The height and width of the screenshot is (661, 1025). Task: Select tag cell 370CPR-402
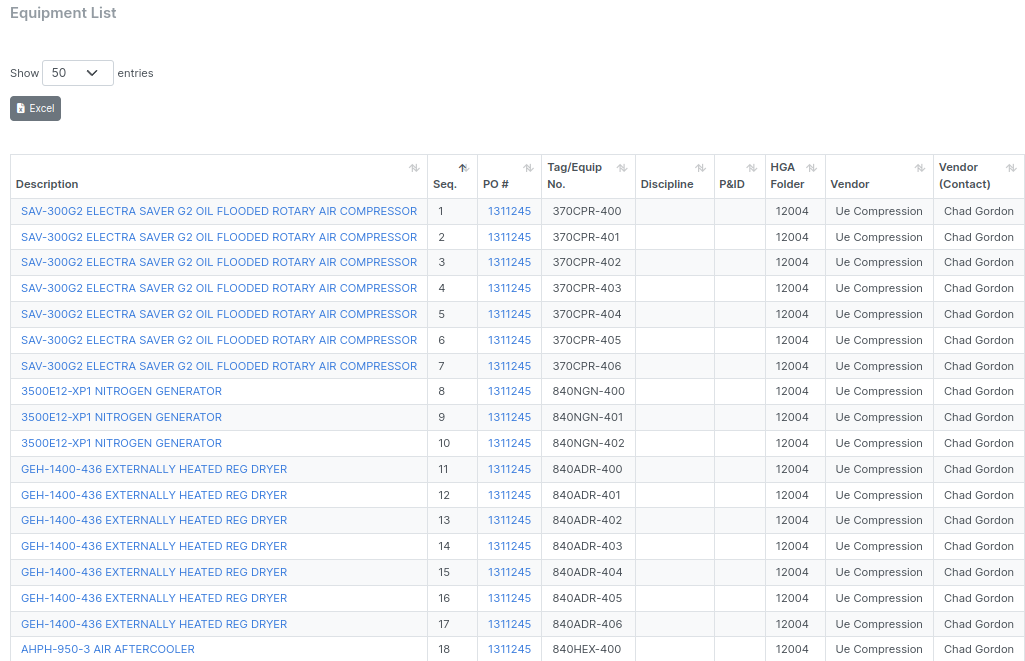click(587, 262)
